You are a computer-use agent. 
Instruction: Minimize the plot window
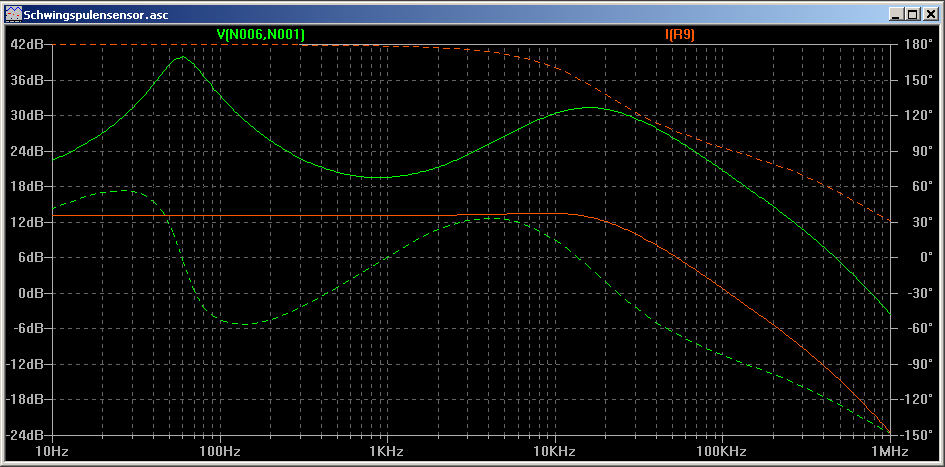coord(898,14)
